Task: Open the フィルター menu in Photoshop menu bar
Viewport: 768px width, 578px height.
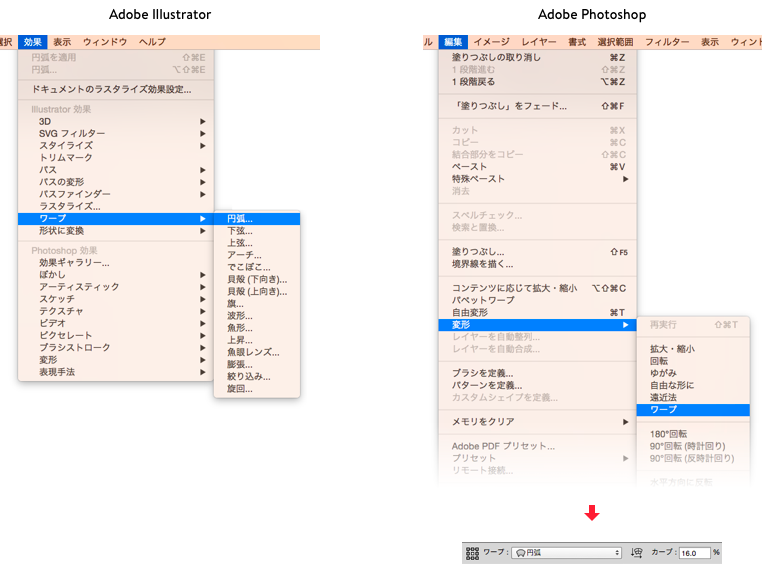Action: (x=667, y=42)
